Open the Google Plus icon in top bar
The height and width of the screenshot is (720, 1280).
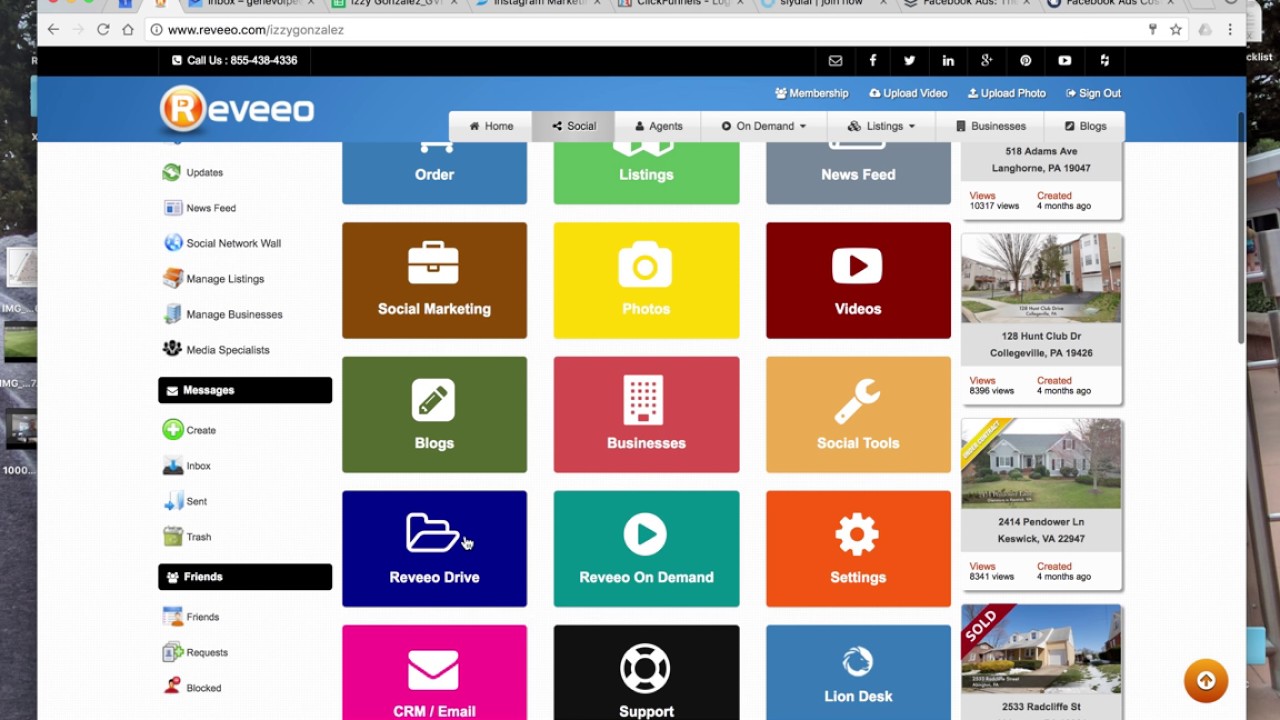(986, 61)
